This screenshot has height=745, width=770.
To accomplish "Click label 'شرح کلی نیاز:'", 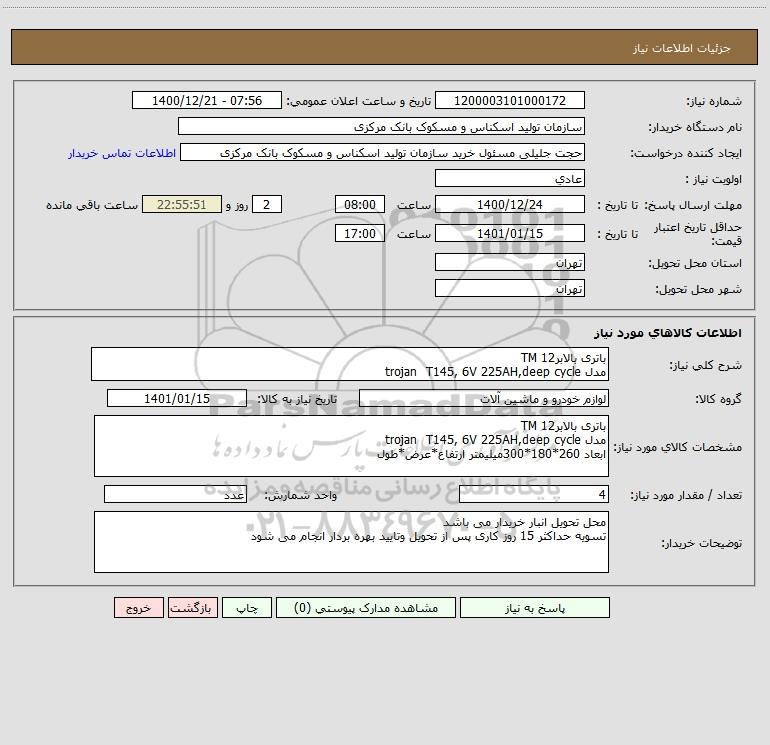I will (x=706, y=365).
